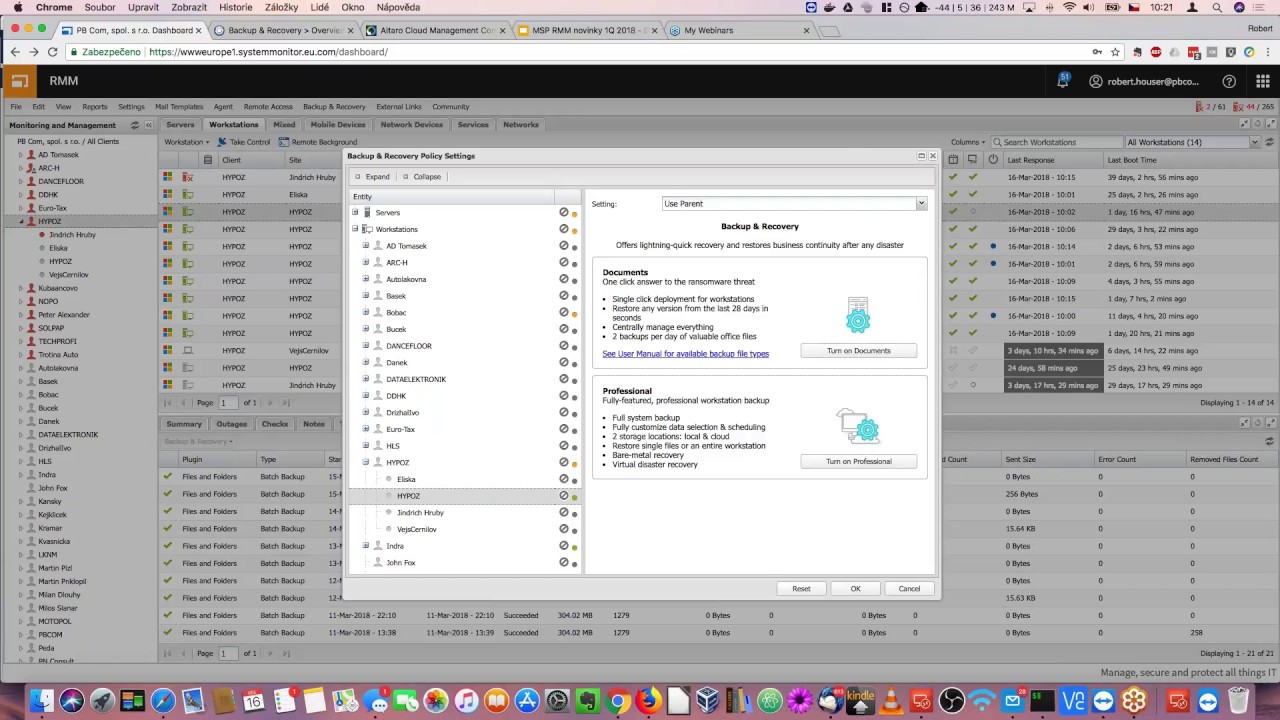Viewport: 1280px width, 720px height.
Task: Click the disabled status icon on Indra row
Action: click(x=564, y=545)
